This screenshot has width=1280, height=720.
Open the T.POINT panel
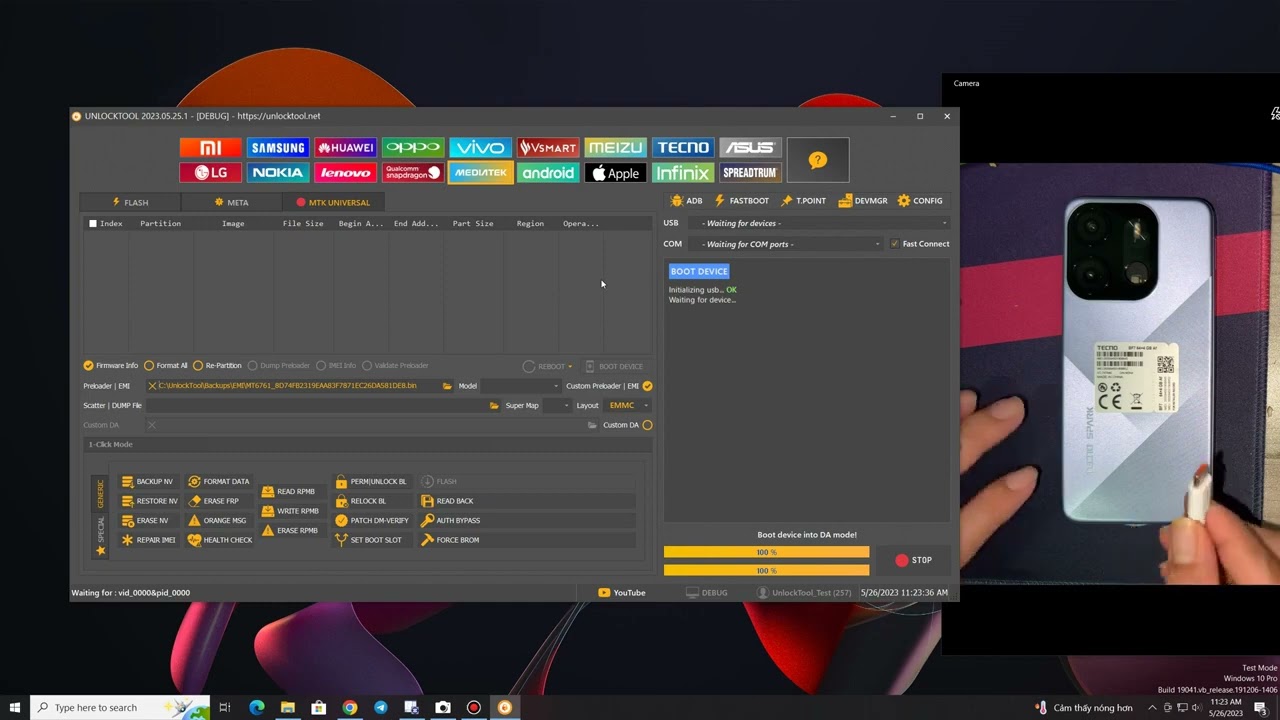point(803,201)
